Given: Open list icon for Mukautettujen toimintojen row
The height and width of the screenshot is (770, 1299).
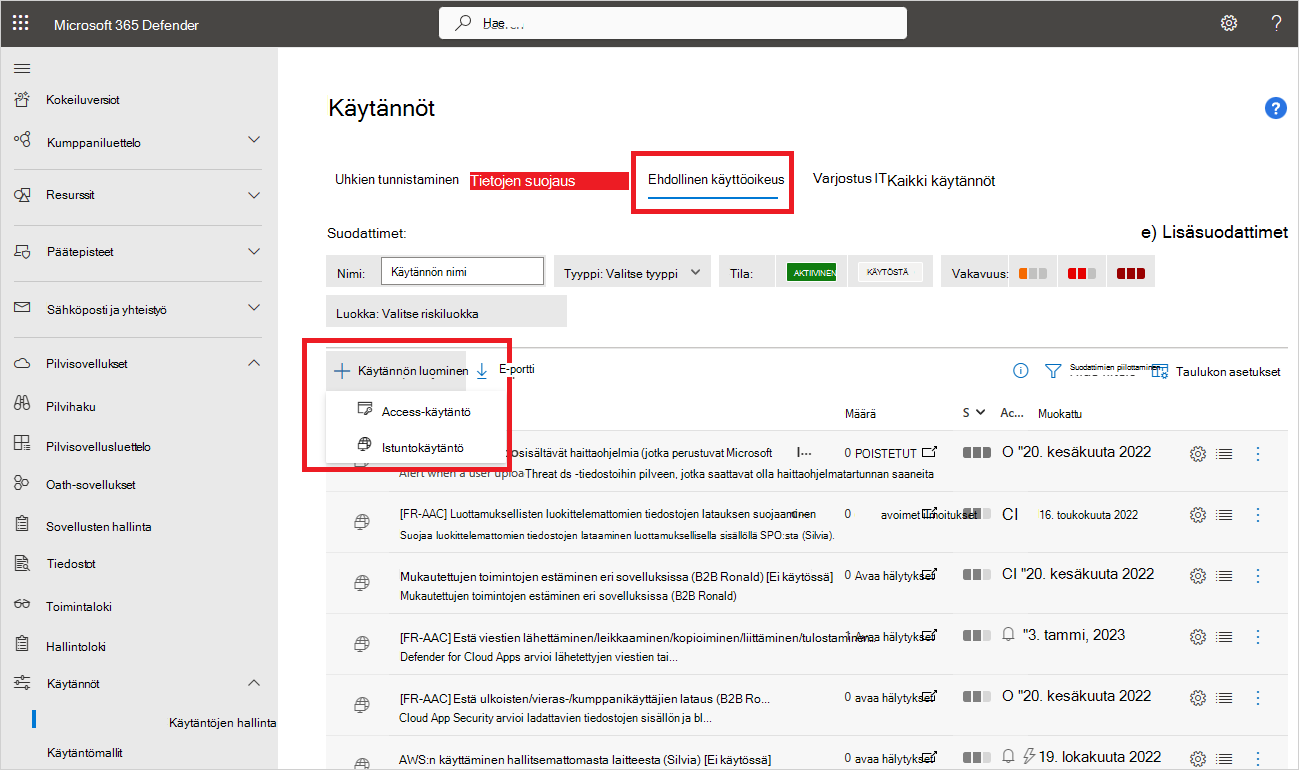Looking at the screenshot, I should pyautogui.click(x=1224, y=576).
